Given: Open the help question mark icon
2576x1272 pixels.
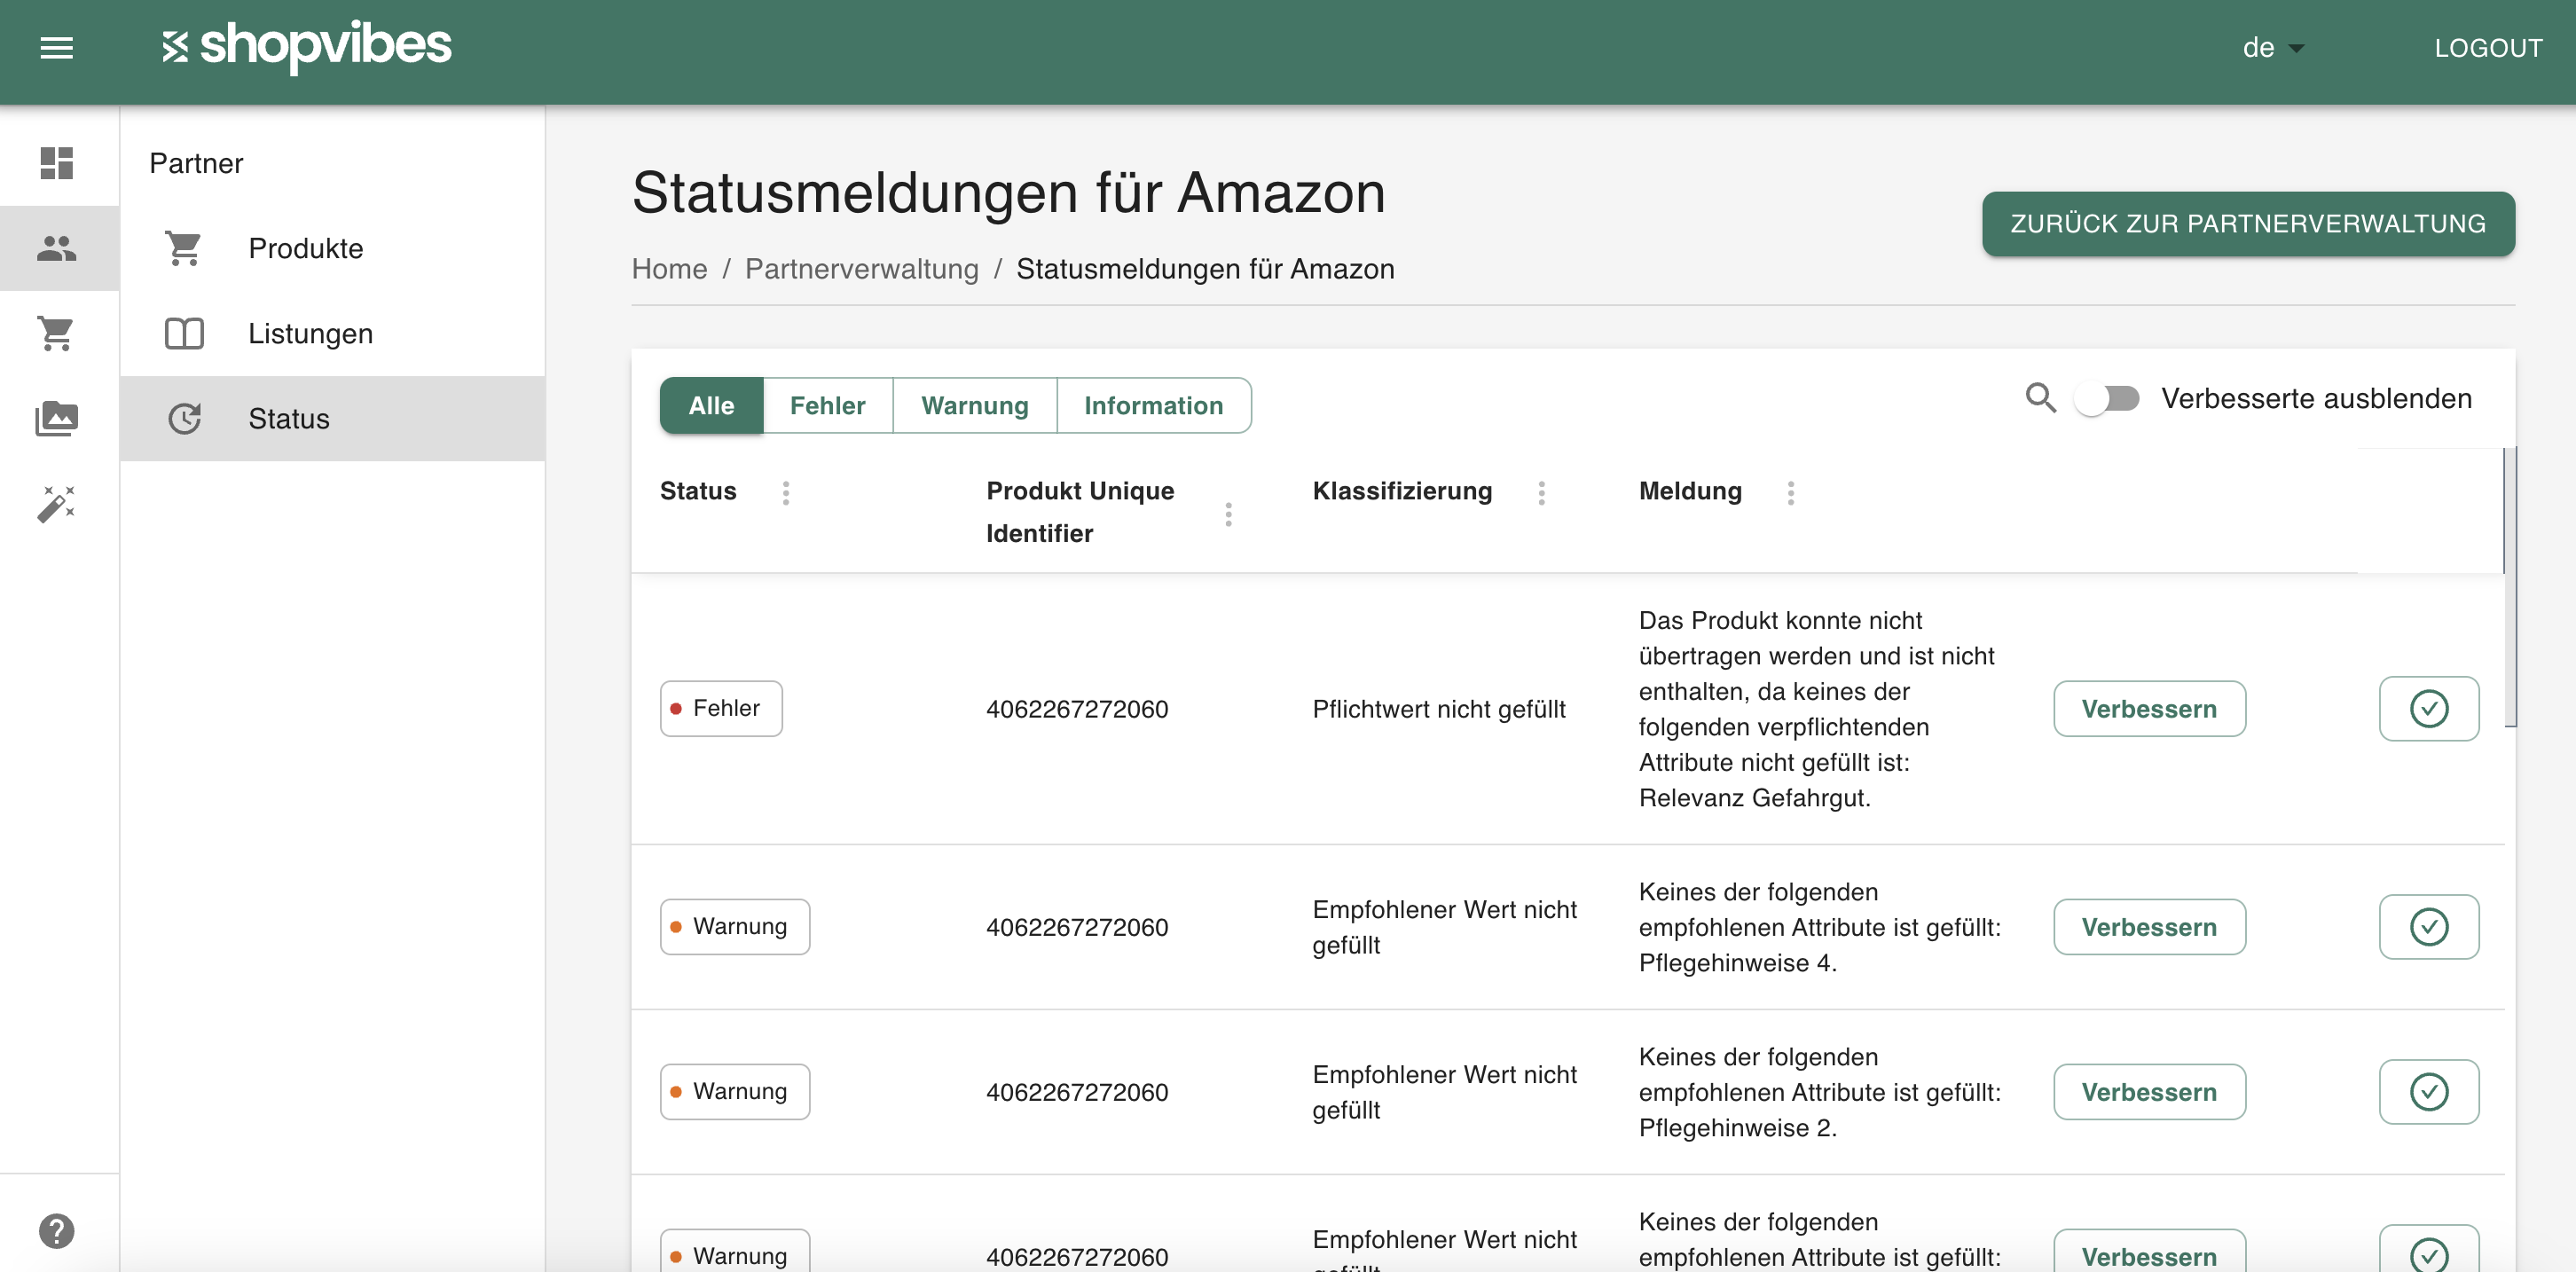Looking at the screenshot, I should pyautogui.click(x=57, y=1230).
